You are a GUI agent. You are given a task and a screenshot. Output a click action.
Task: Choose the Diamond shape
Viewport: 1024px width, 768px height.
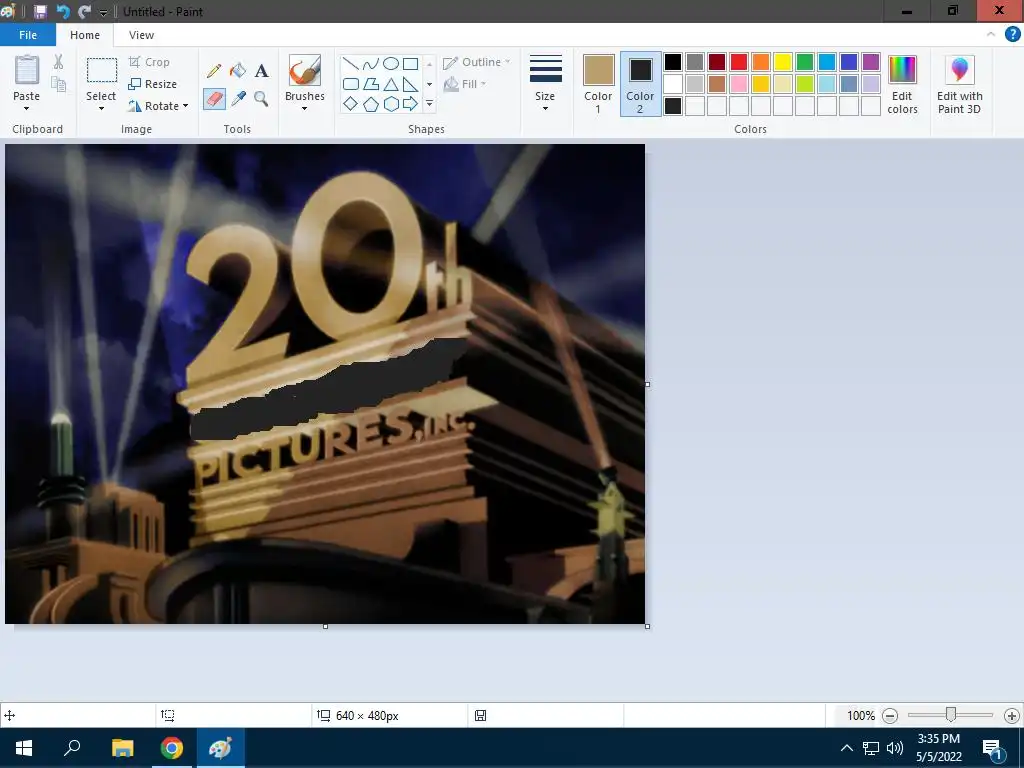pyautogui.click(x=351, y=104)
